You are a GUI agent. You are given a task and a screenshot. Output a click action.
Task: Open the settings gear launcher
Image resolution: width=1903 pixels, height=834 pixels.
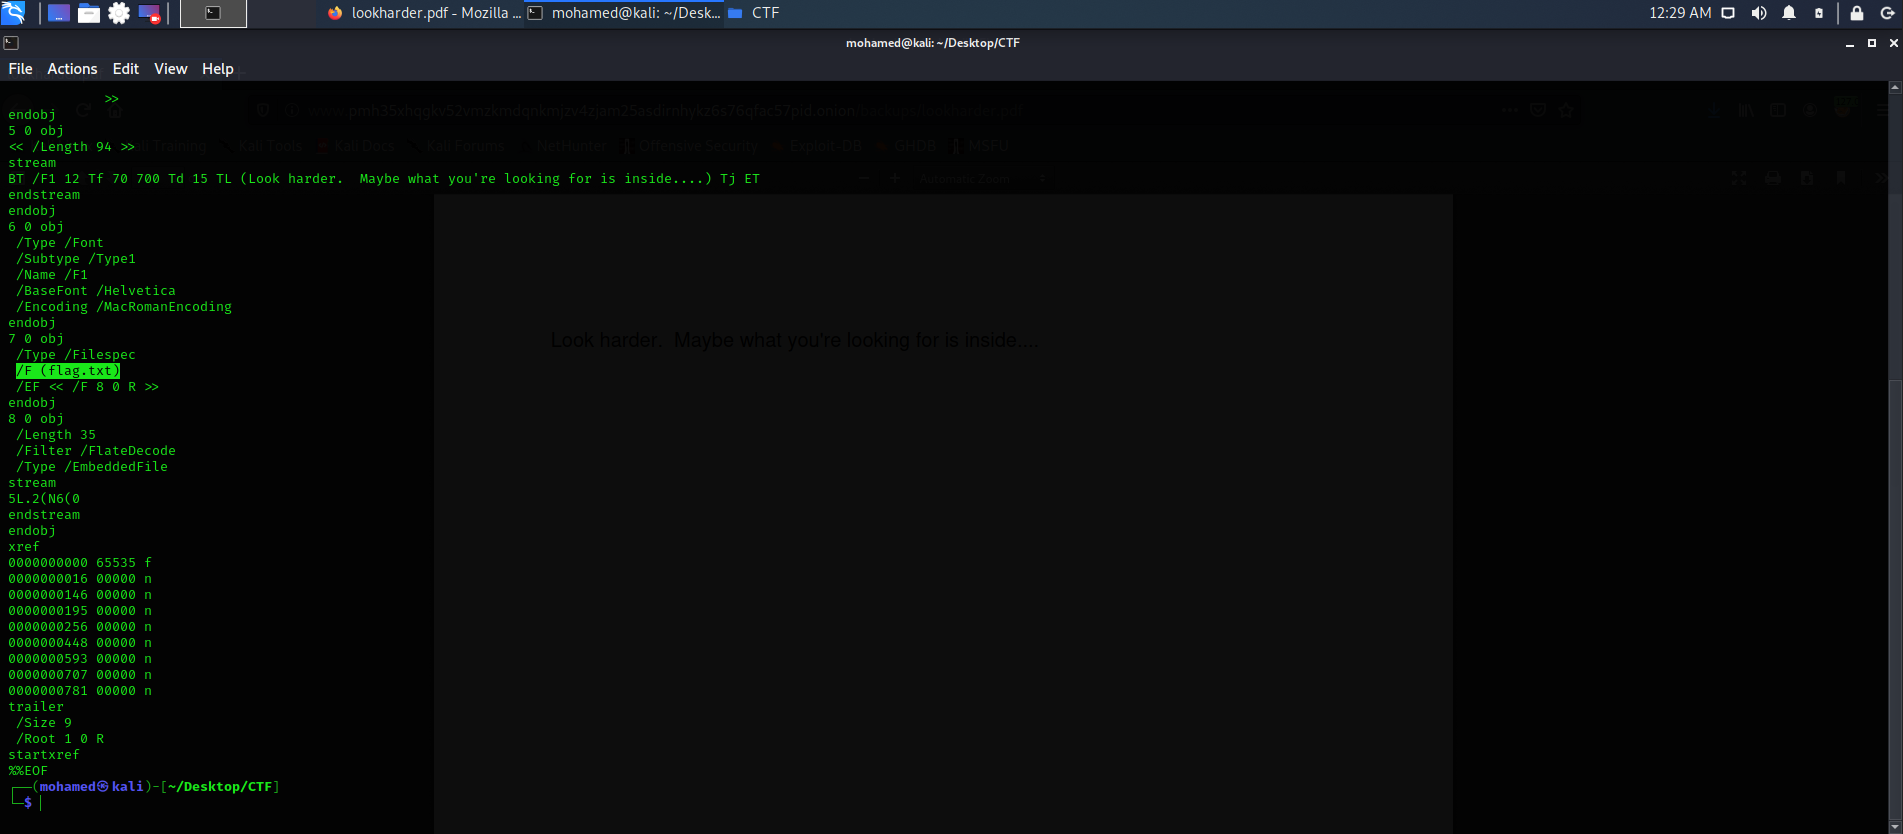[x=119, y=13]
